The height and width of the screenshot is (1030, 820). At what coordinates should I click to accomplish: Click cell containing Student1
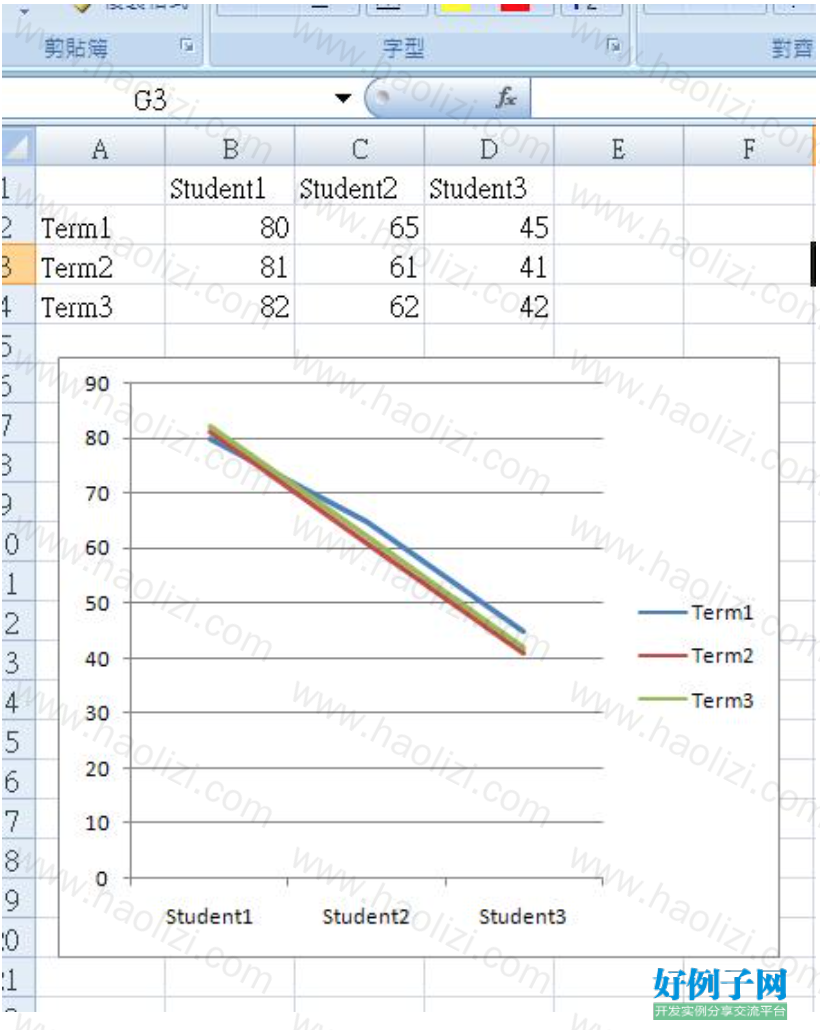pos(230,187)
